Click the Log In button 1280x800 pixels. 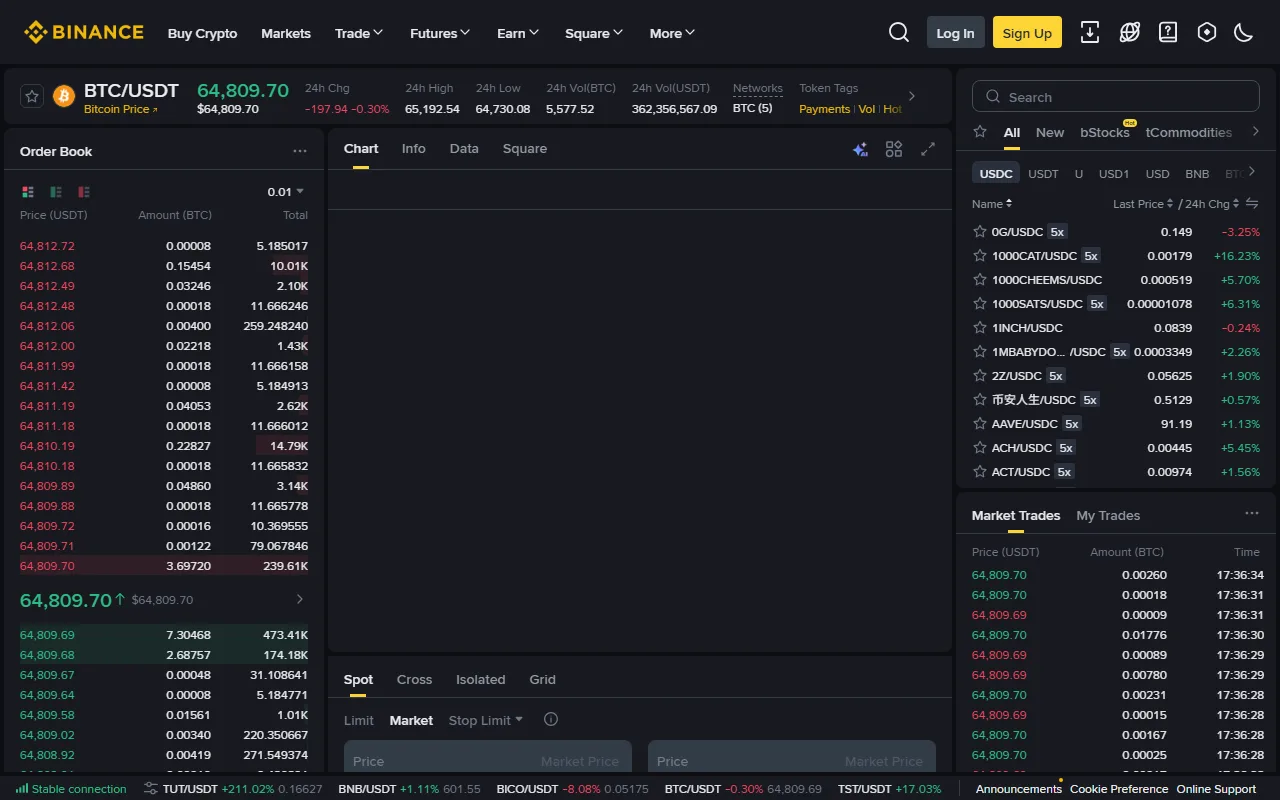point(955,33)
